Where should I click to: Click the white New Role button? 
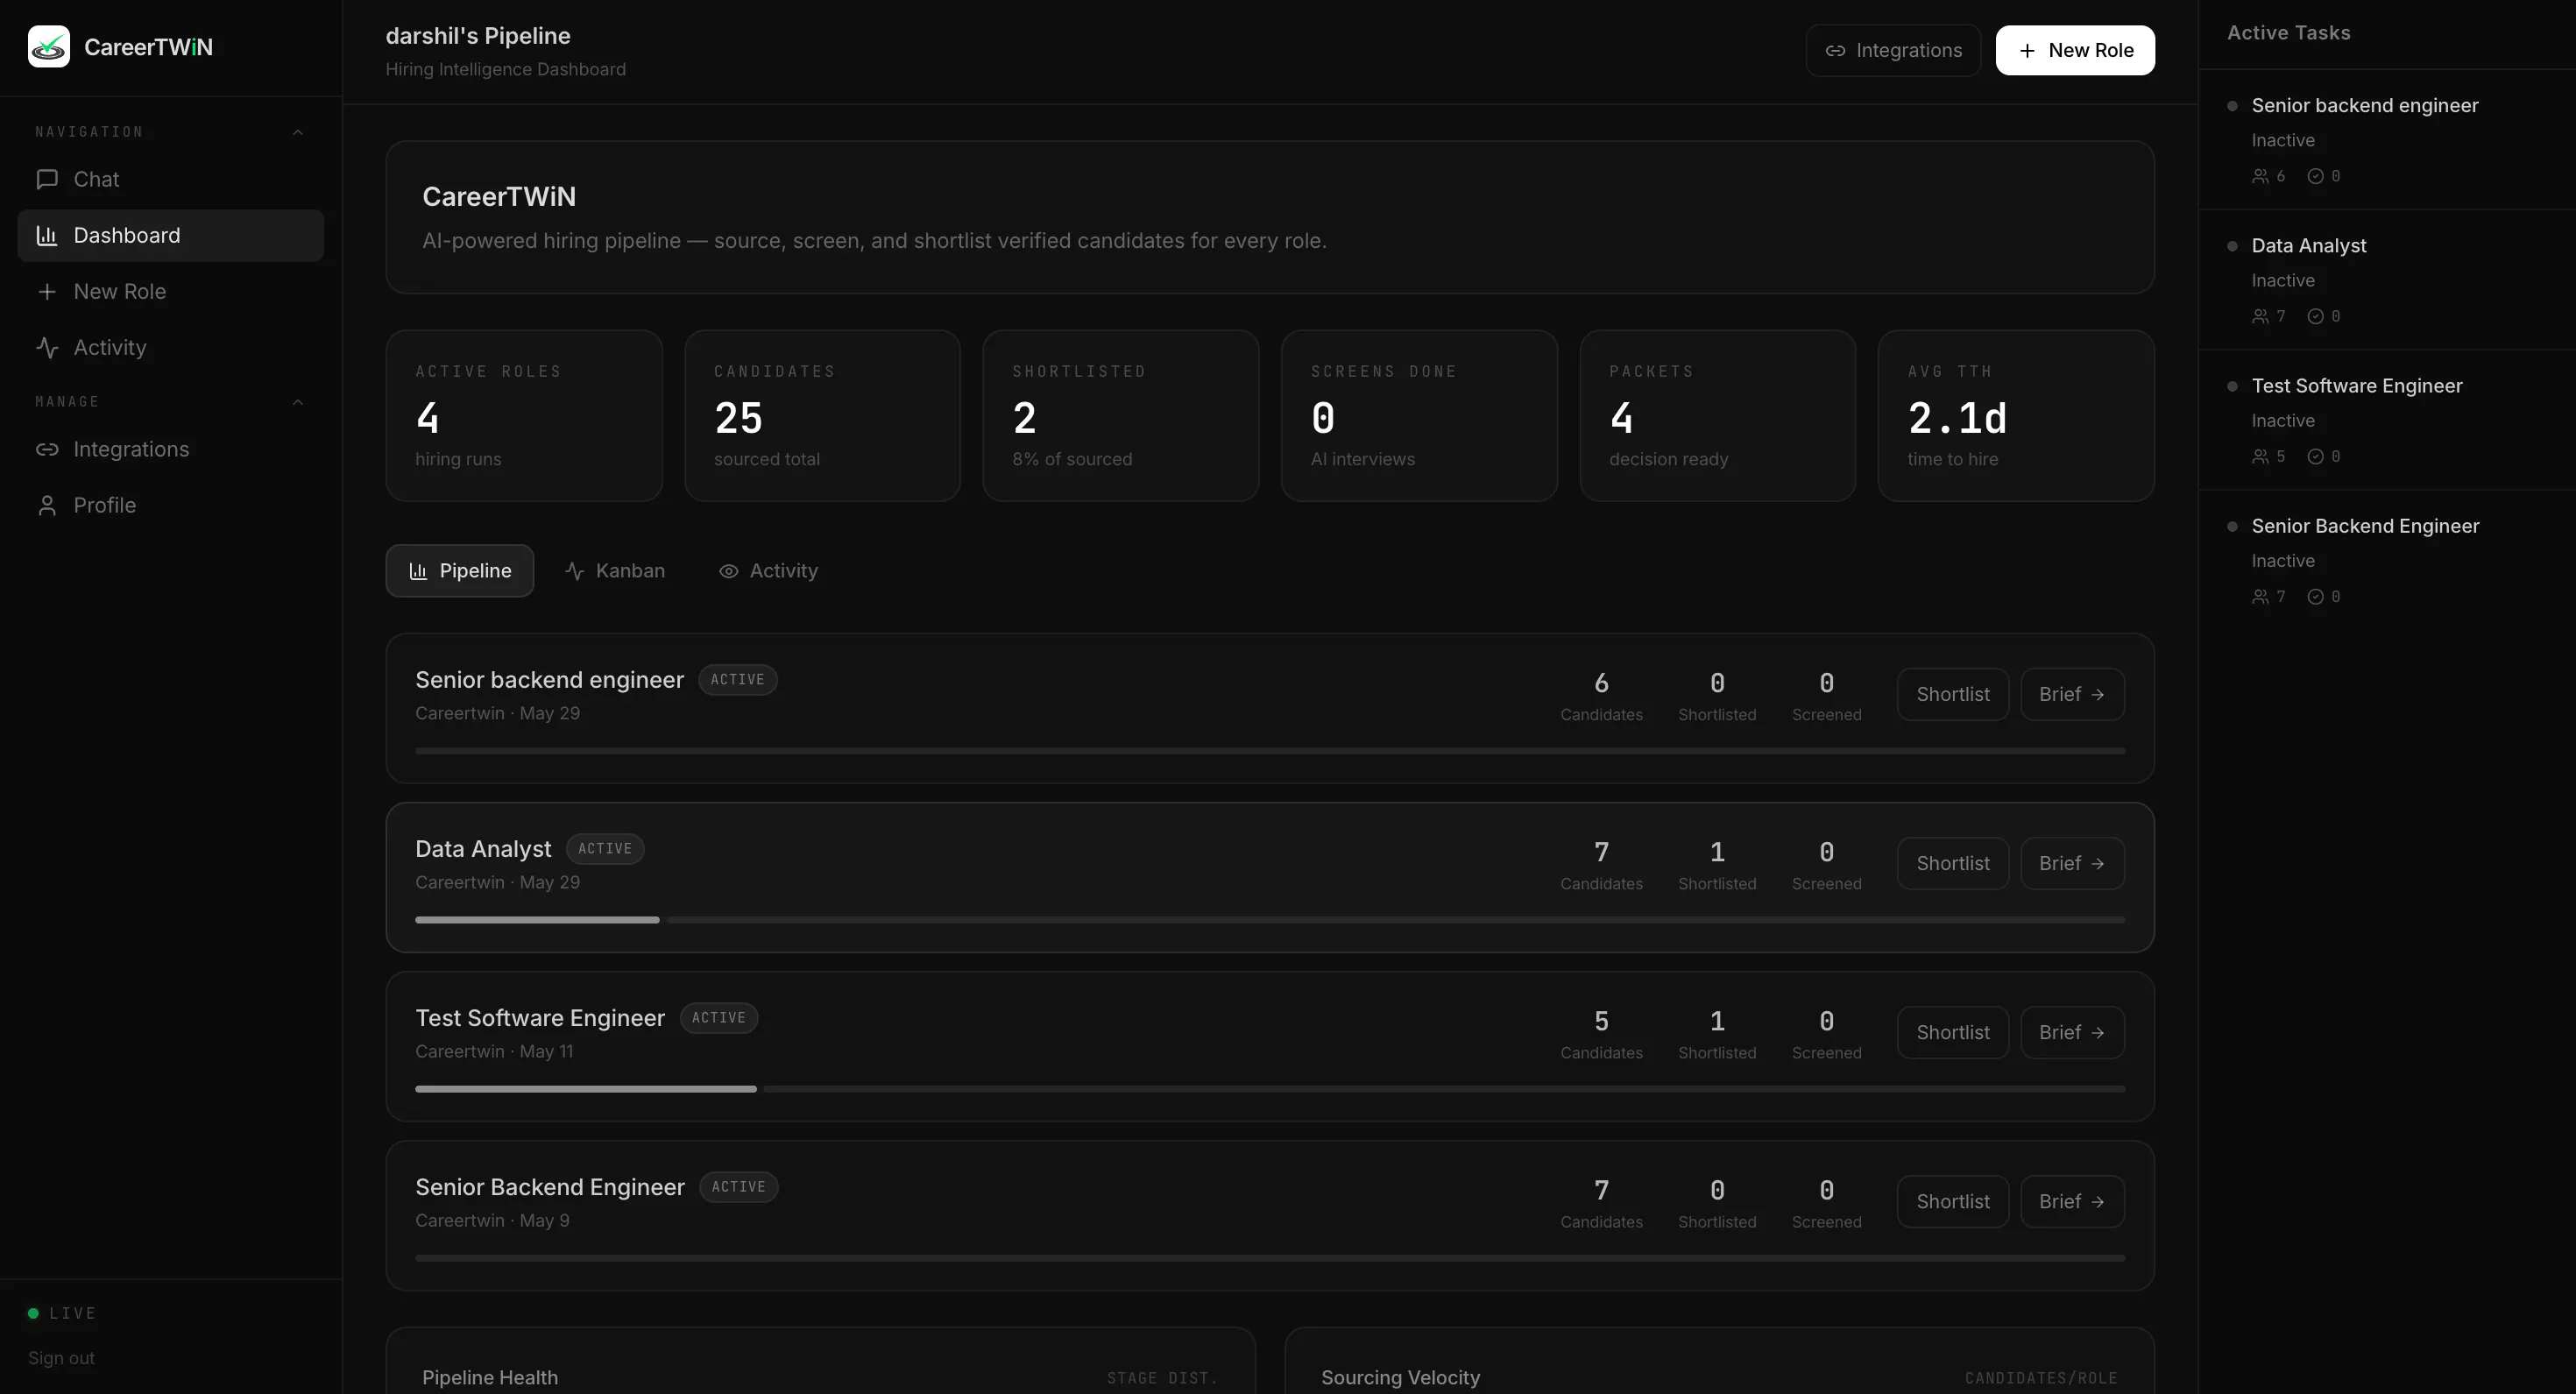tap(2075, 50)
